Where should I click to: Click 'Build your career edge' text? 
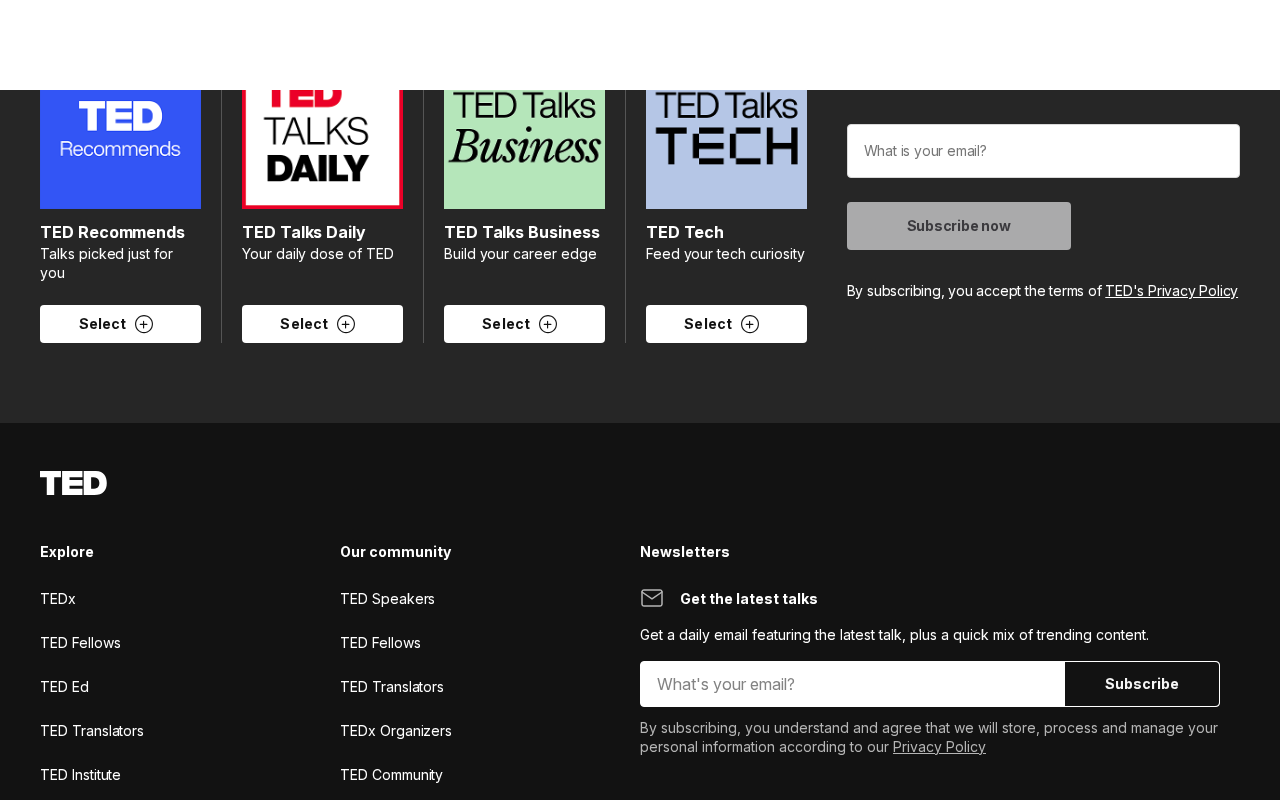point(520,254)
